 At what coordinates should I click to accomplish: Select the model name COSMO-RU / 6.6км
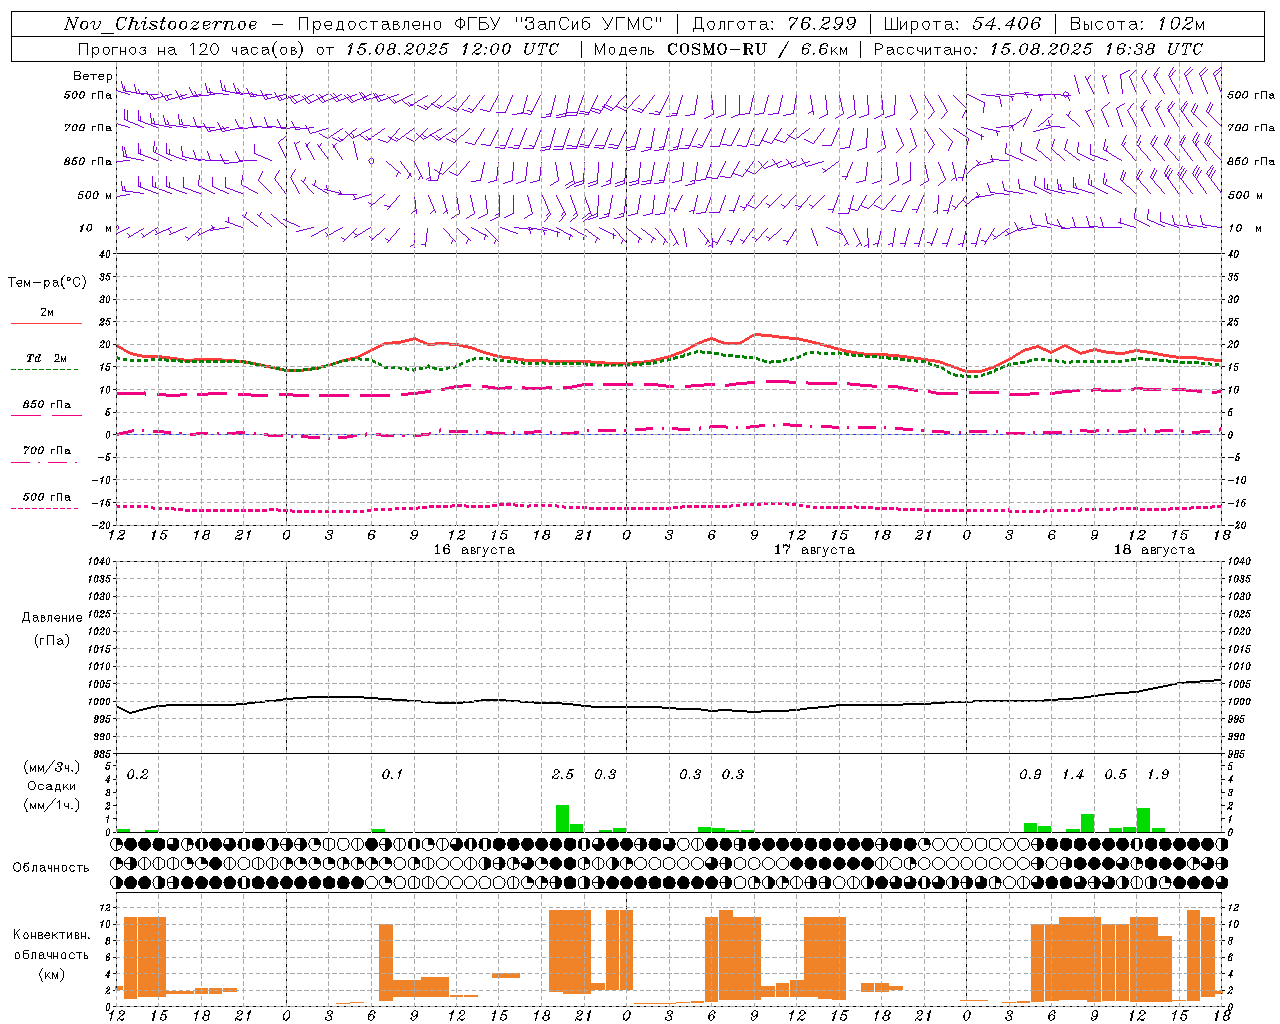coord(759,49)
